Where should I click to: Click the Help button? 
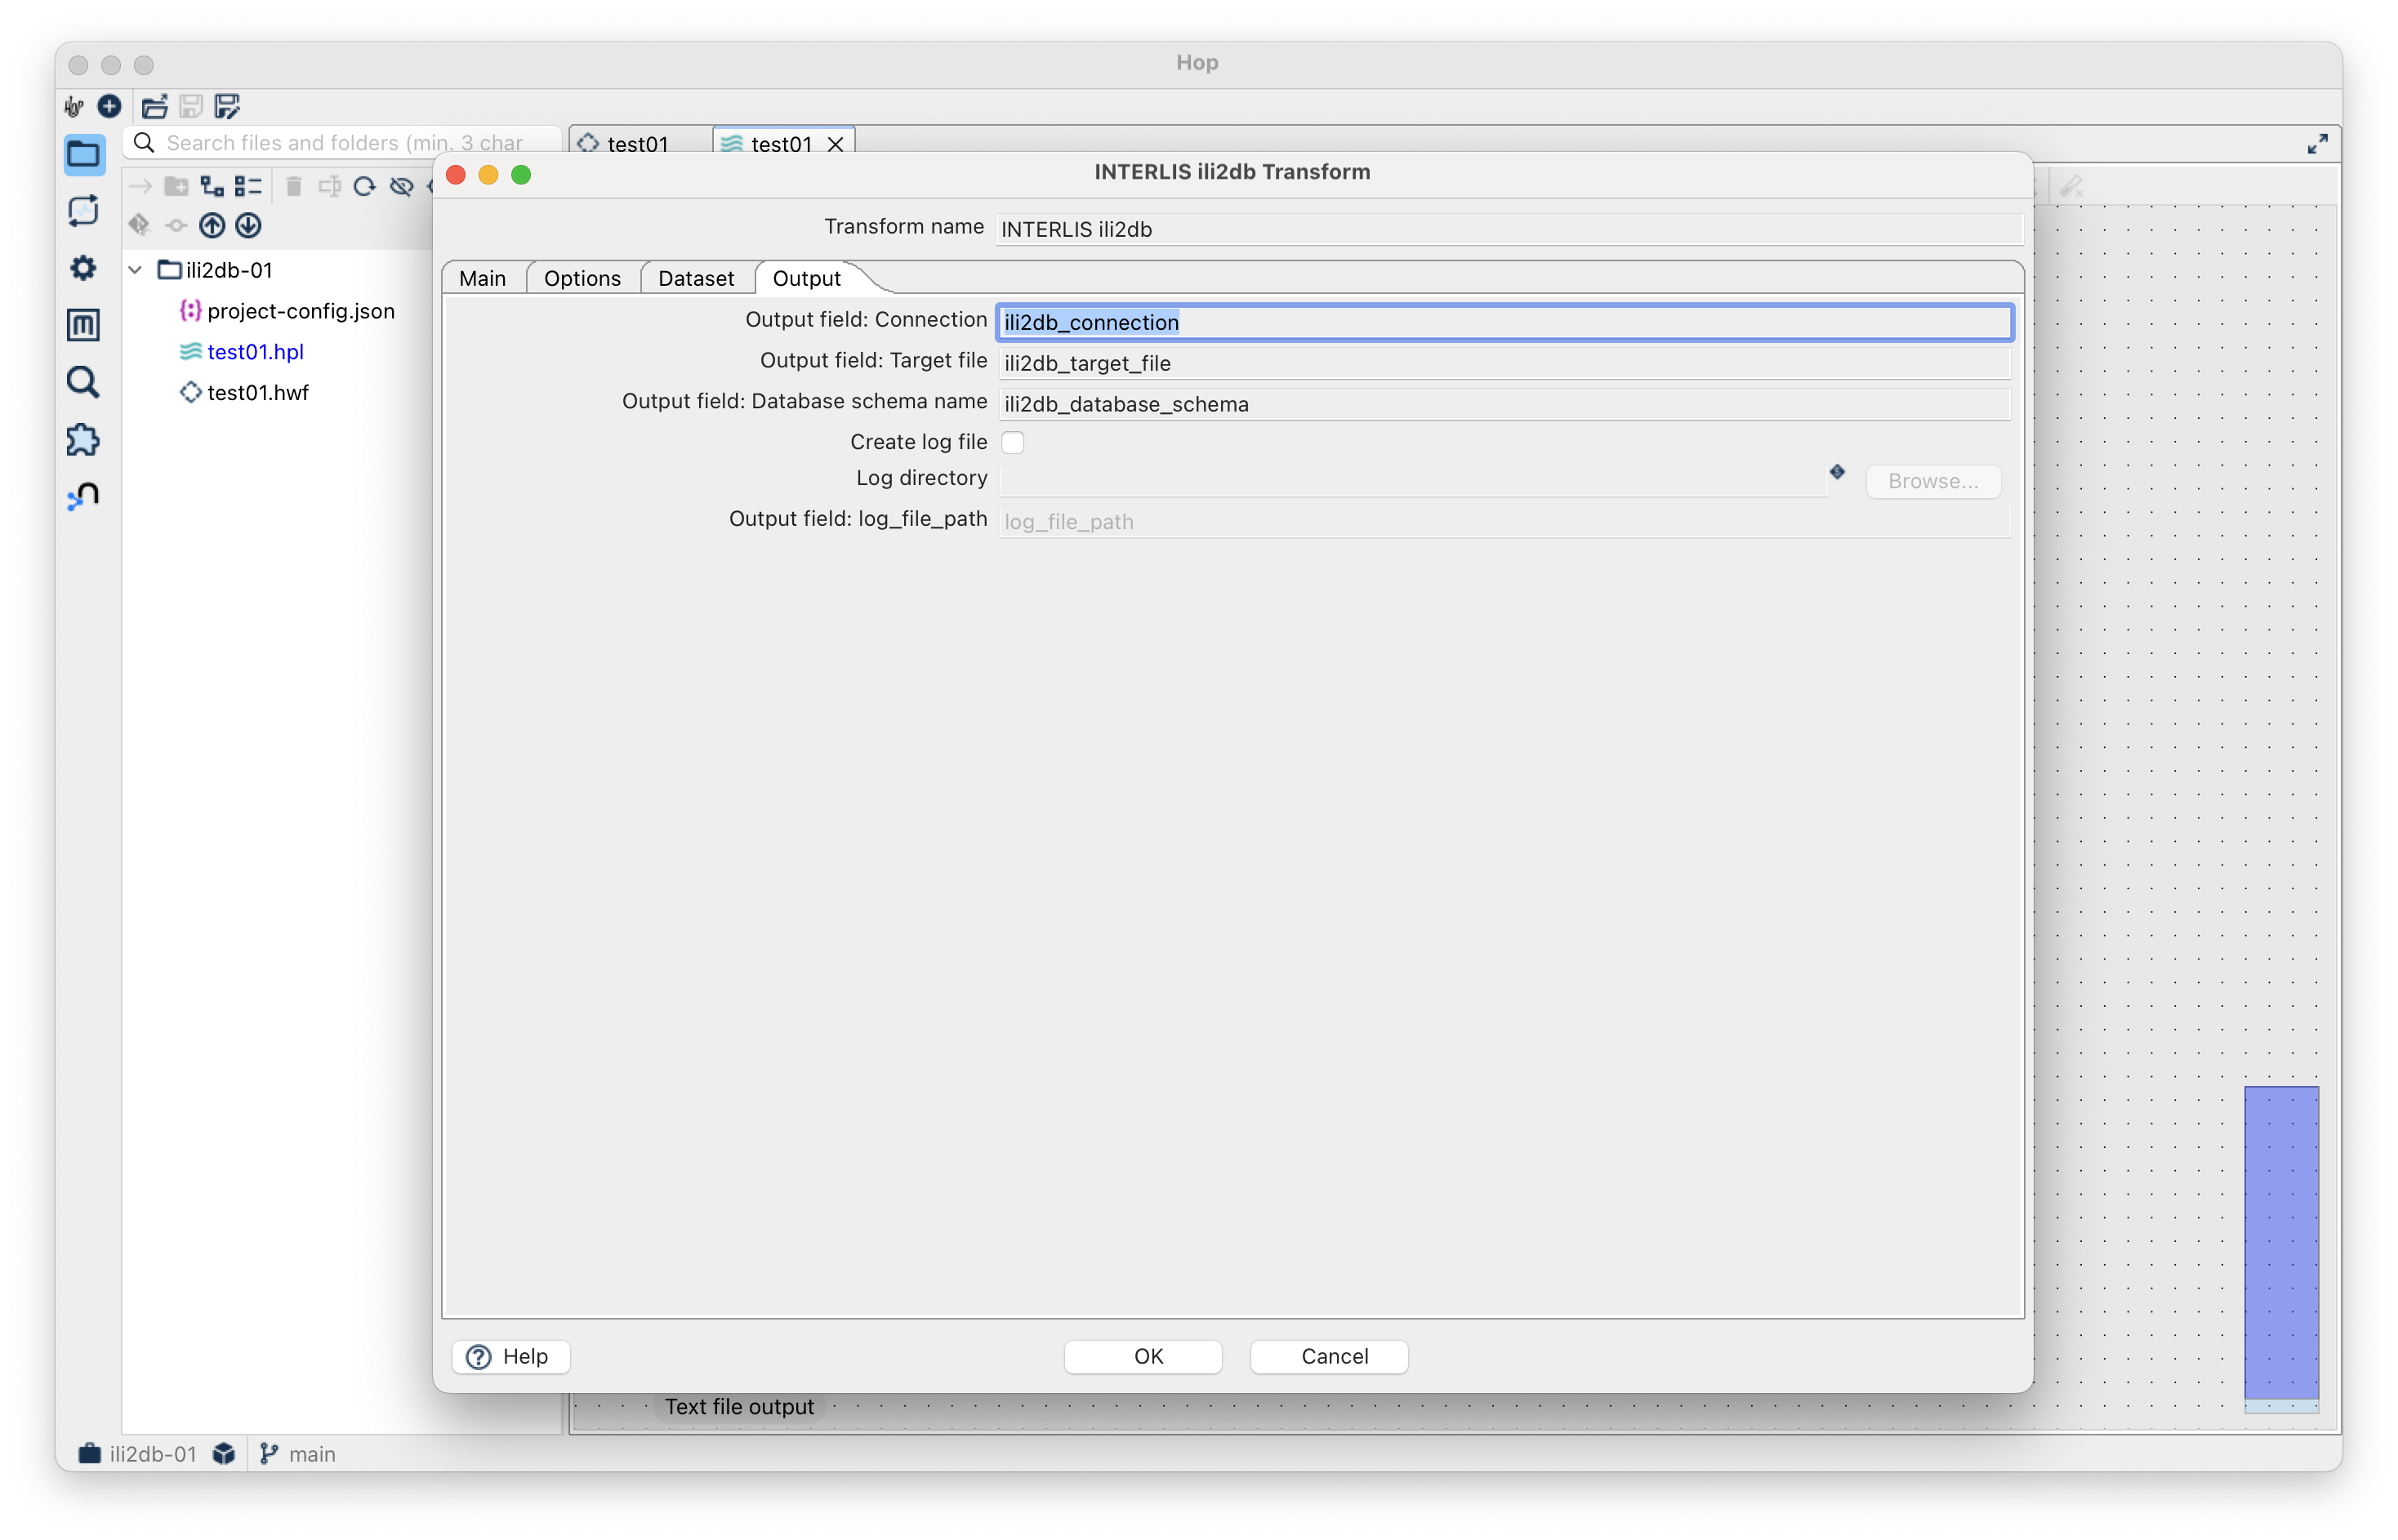[510, 1356]
